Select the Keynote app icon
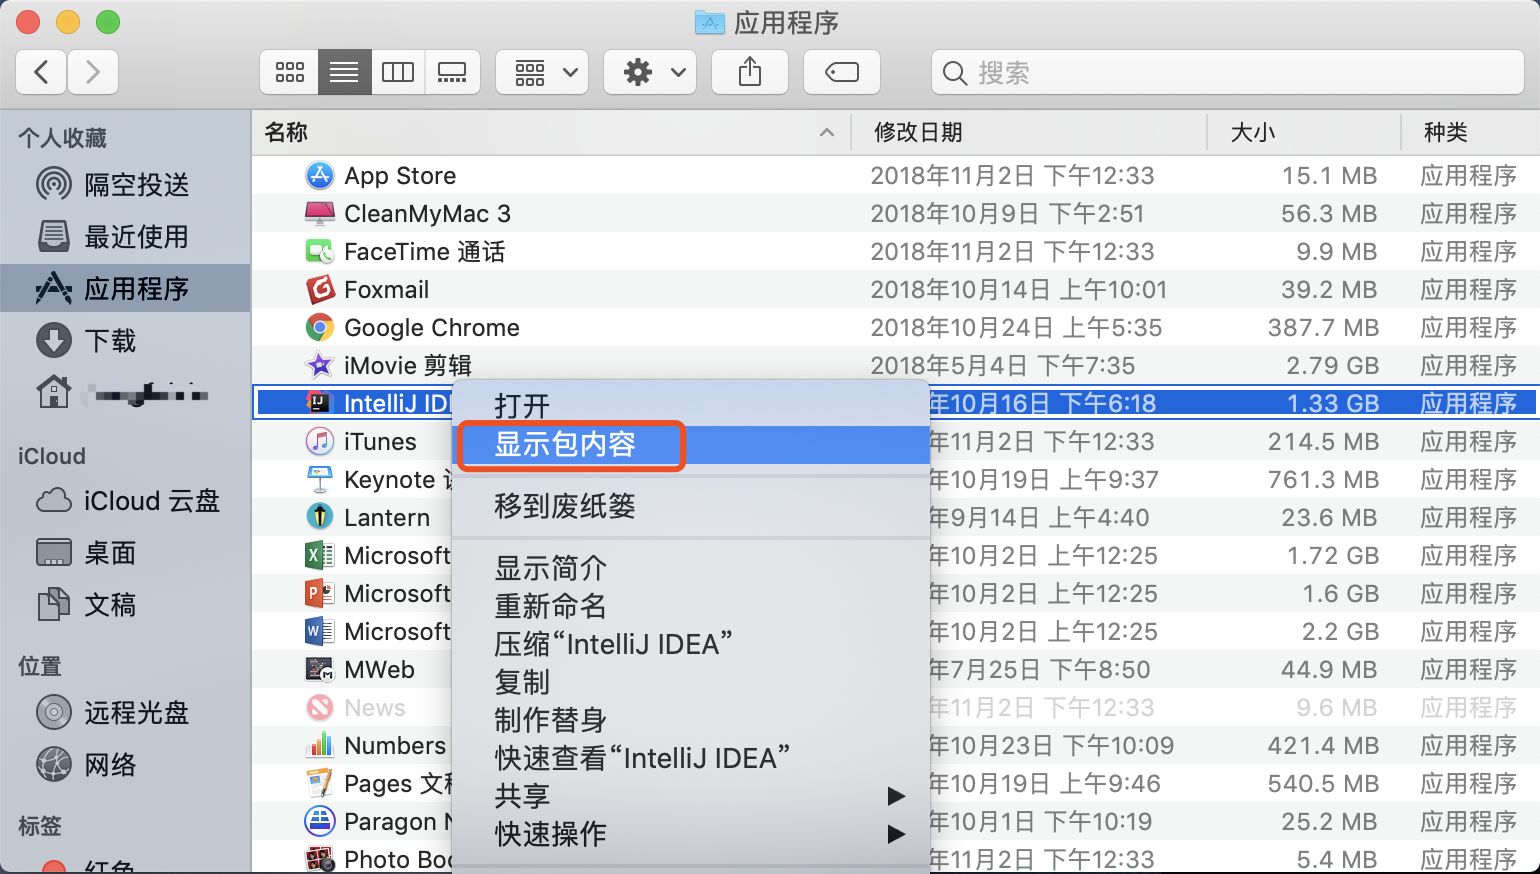This screenshot has height=874, width=1540. 319,479
